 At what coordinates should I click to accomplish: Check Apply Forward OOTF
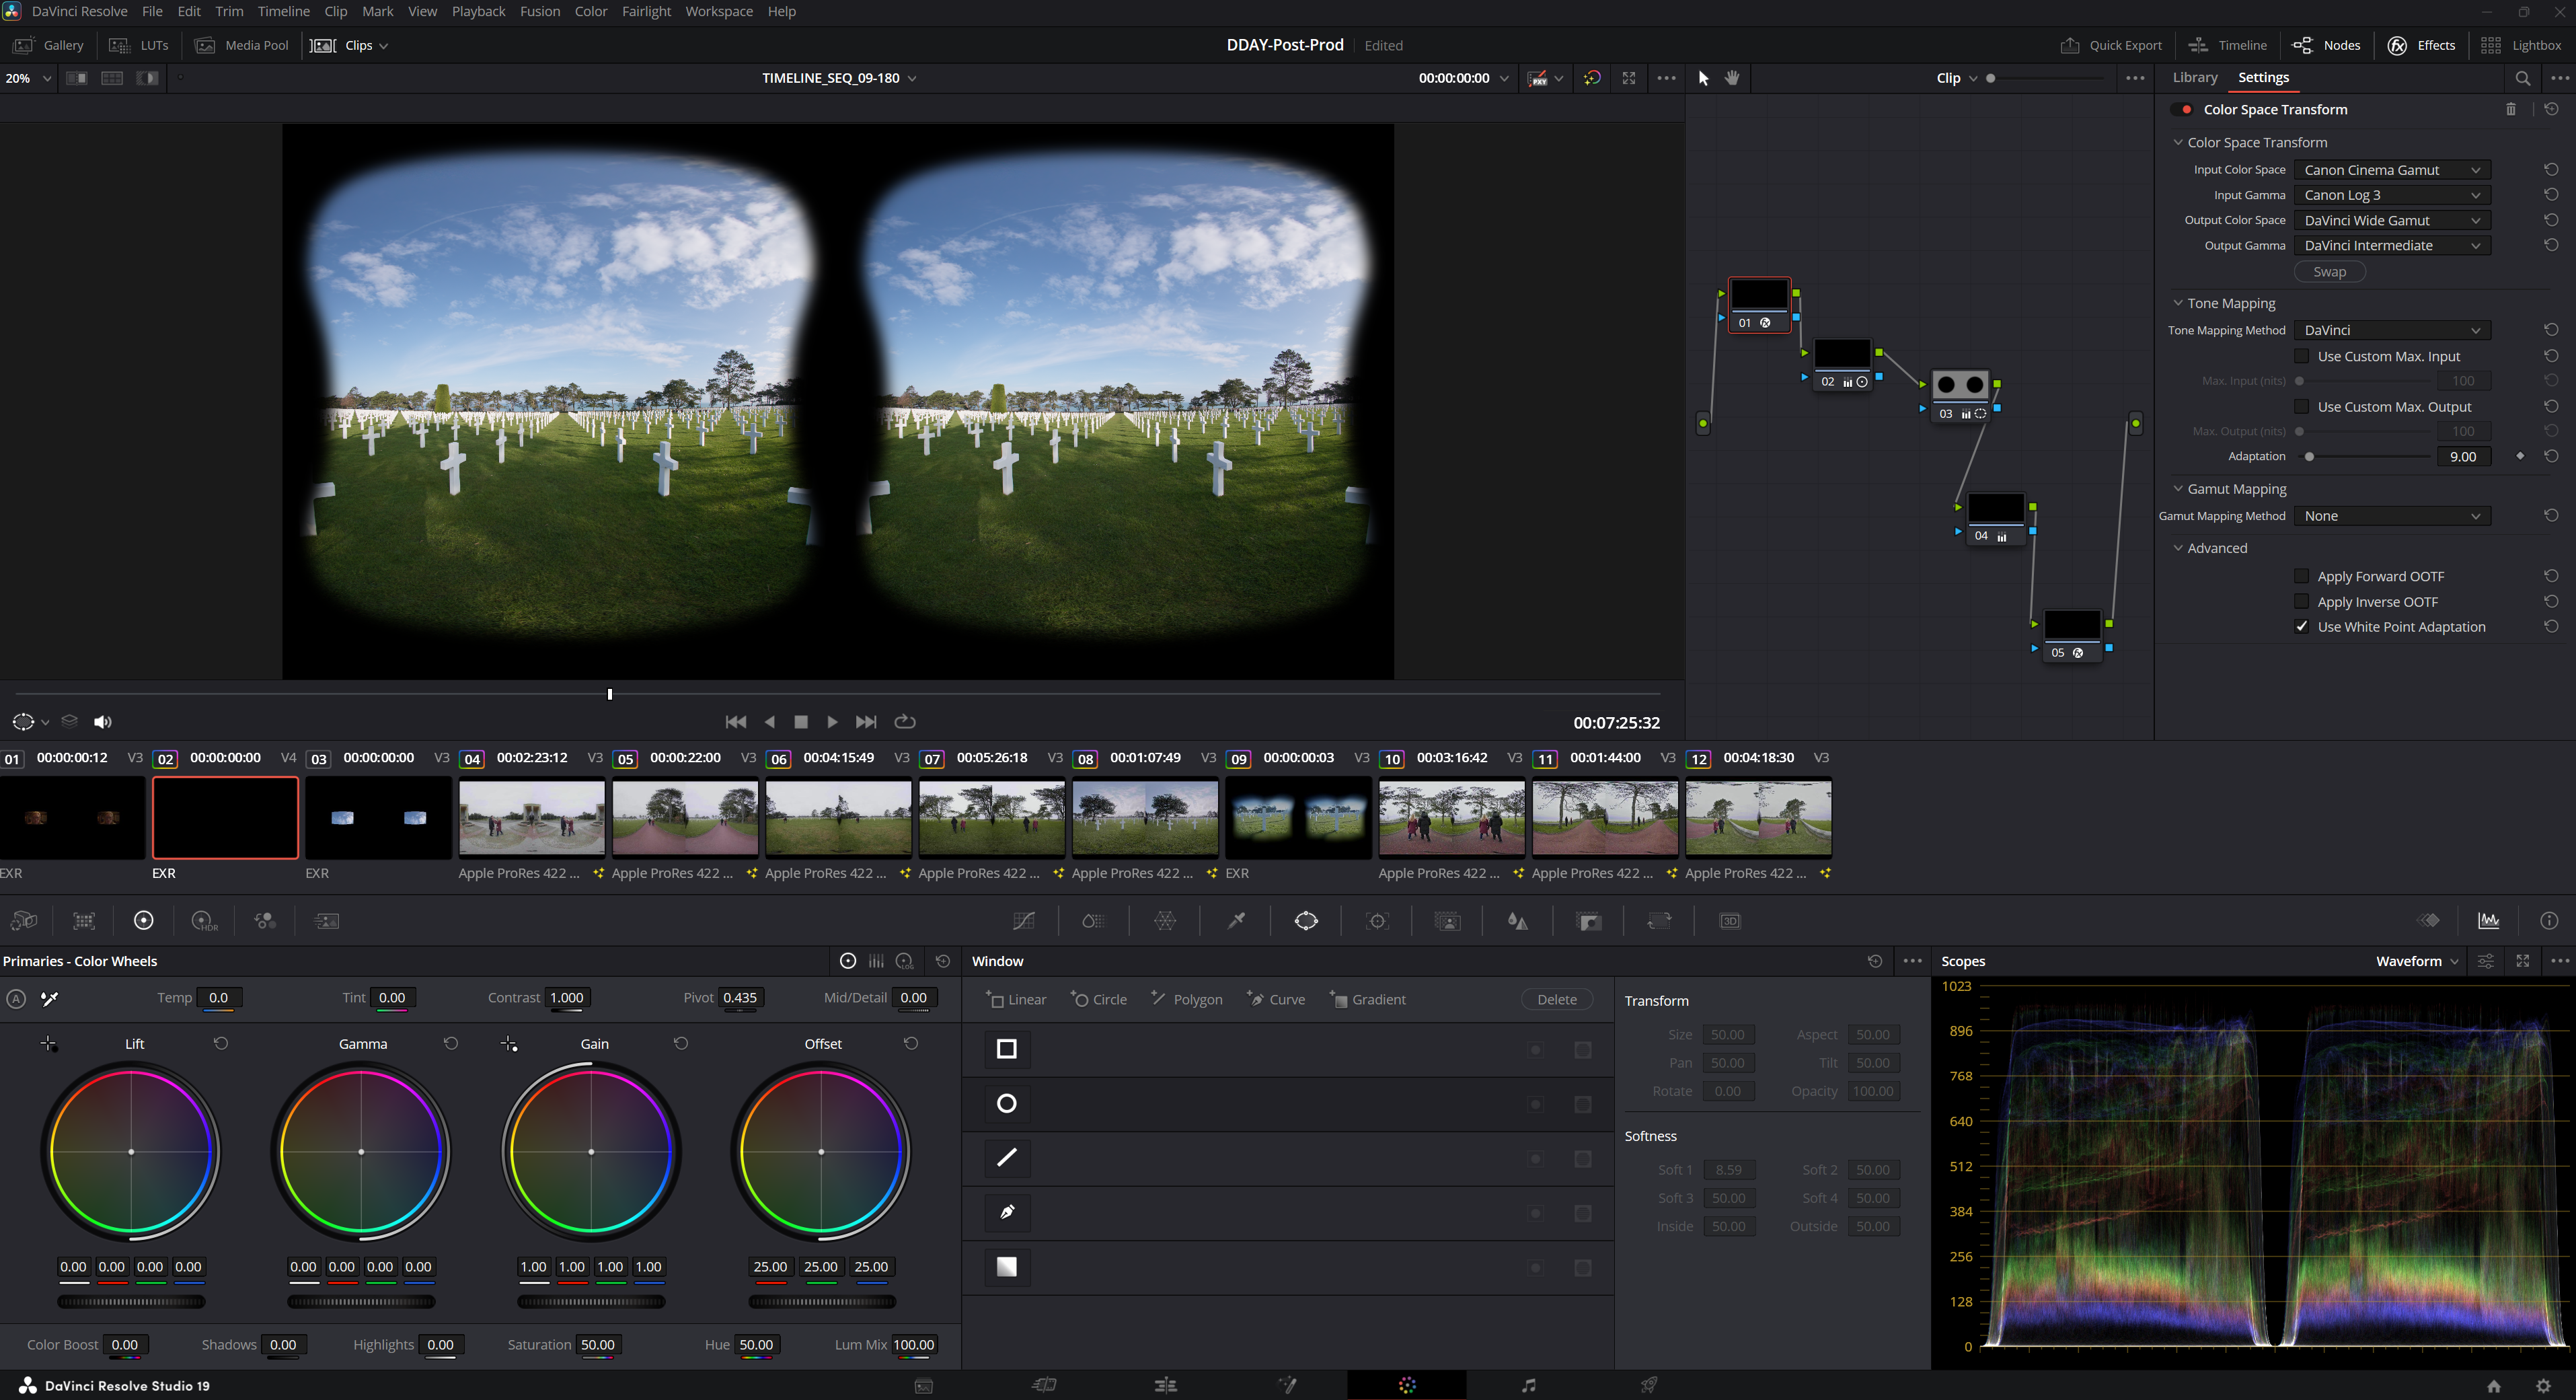2301,576
